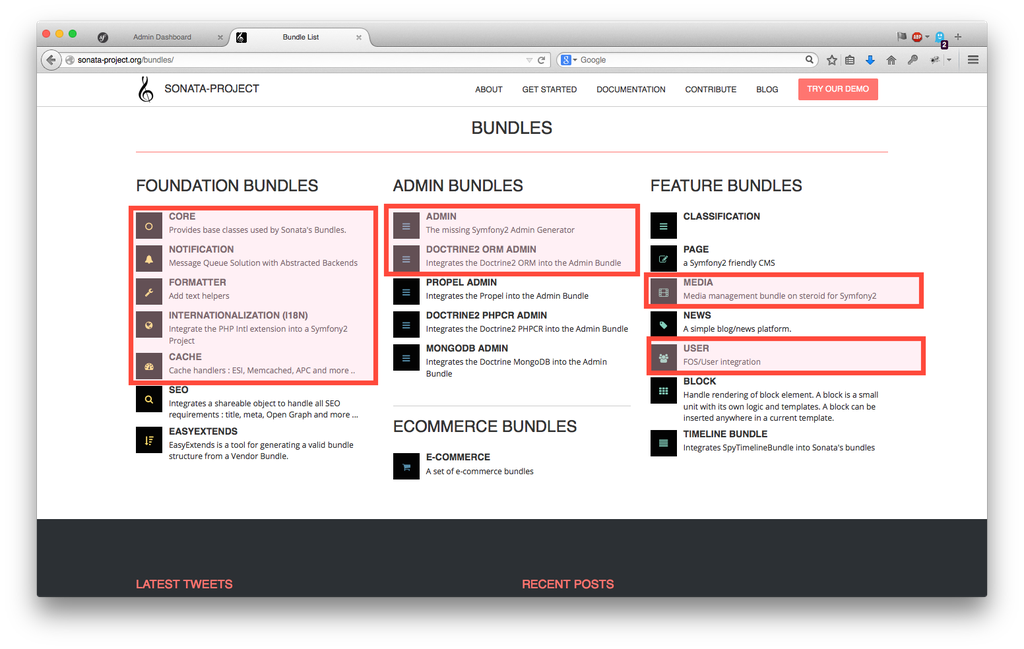Click the News bundle tag icon
Viewport: 1024px width, 649px height.
coord(663,325)
